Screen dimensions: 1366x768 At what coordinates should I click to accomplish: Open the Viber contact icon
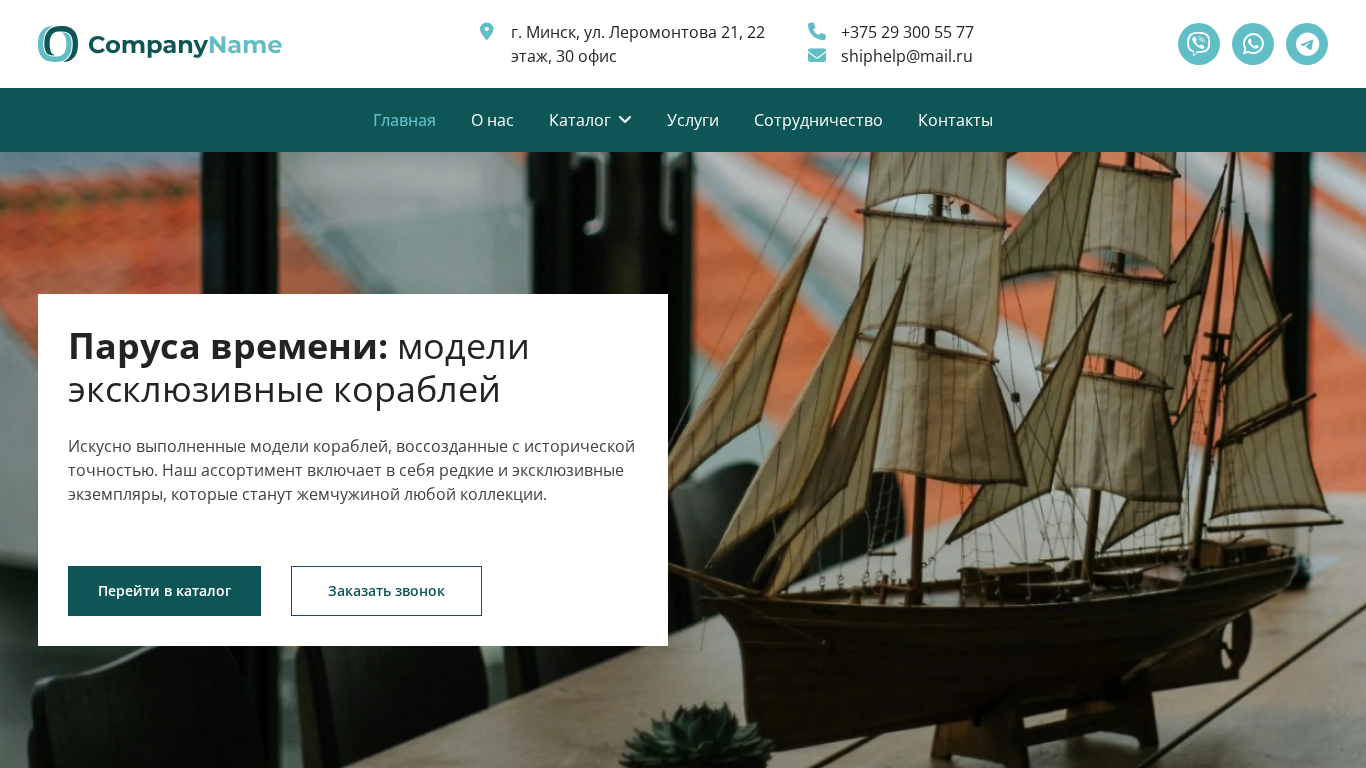1199,44
